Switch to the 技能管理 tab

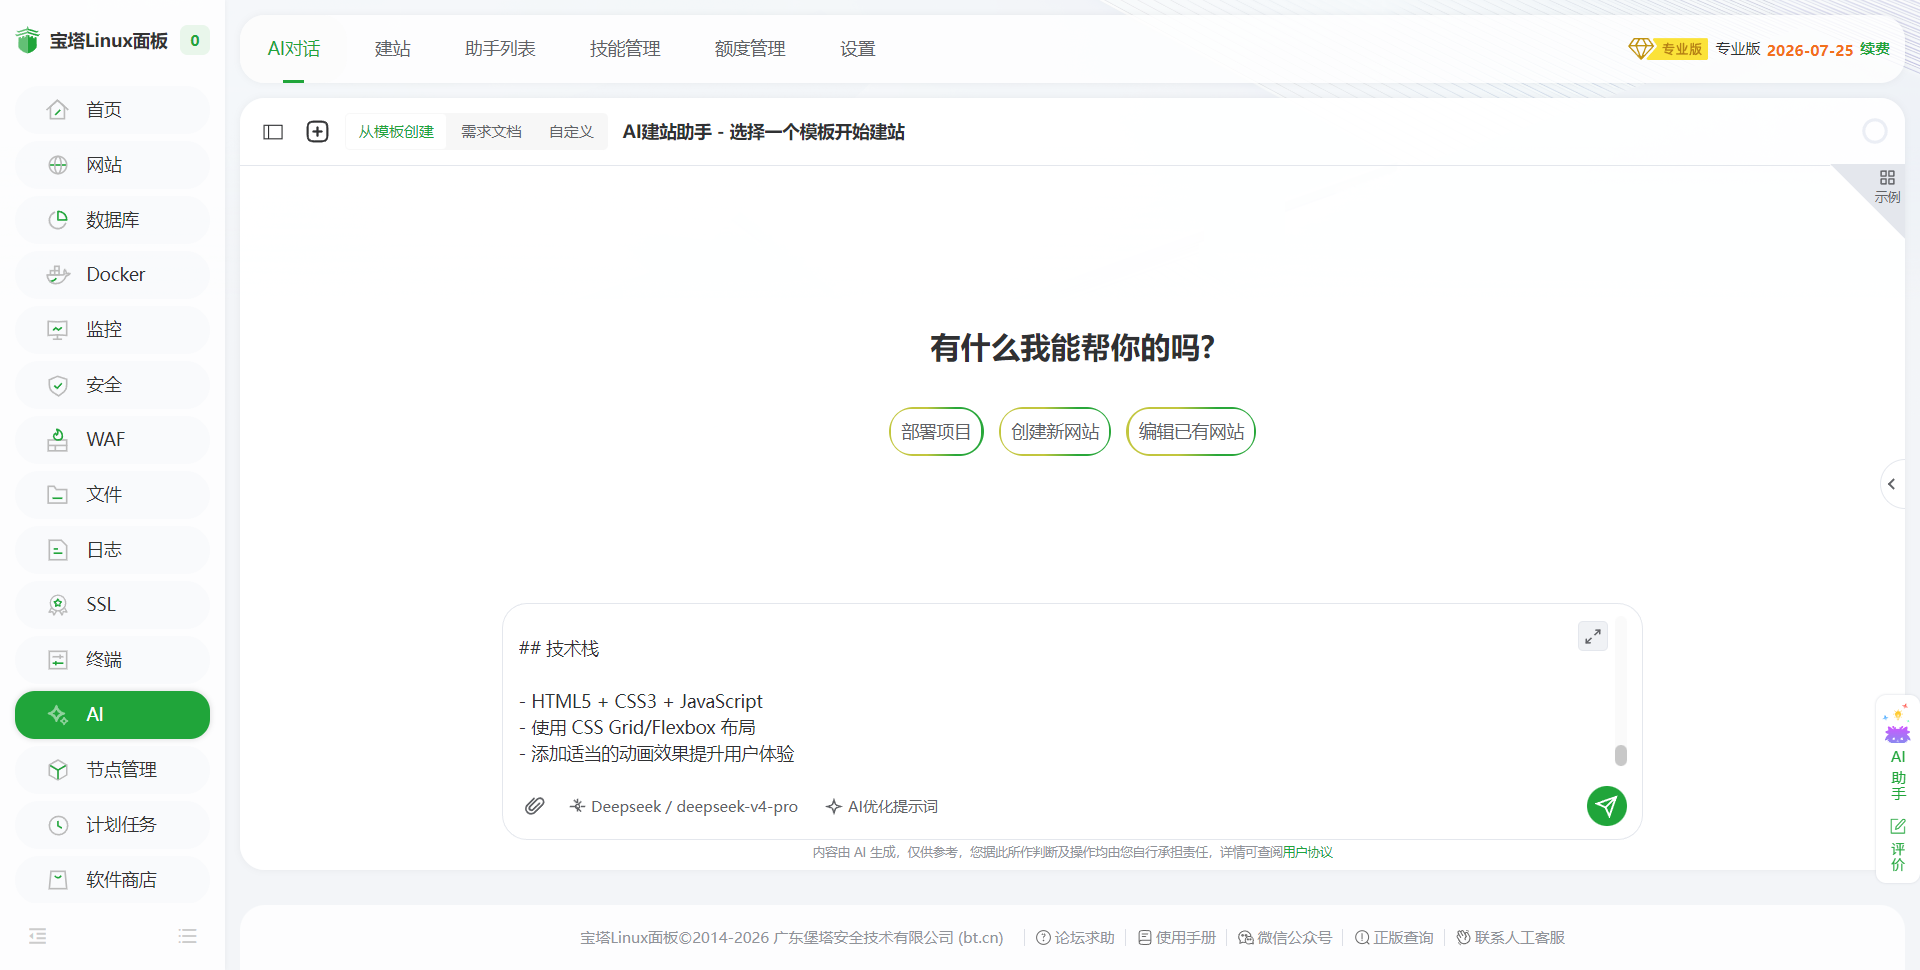(x=625, y=49)
